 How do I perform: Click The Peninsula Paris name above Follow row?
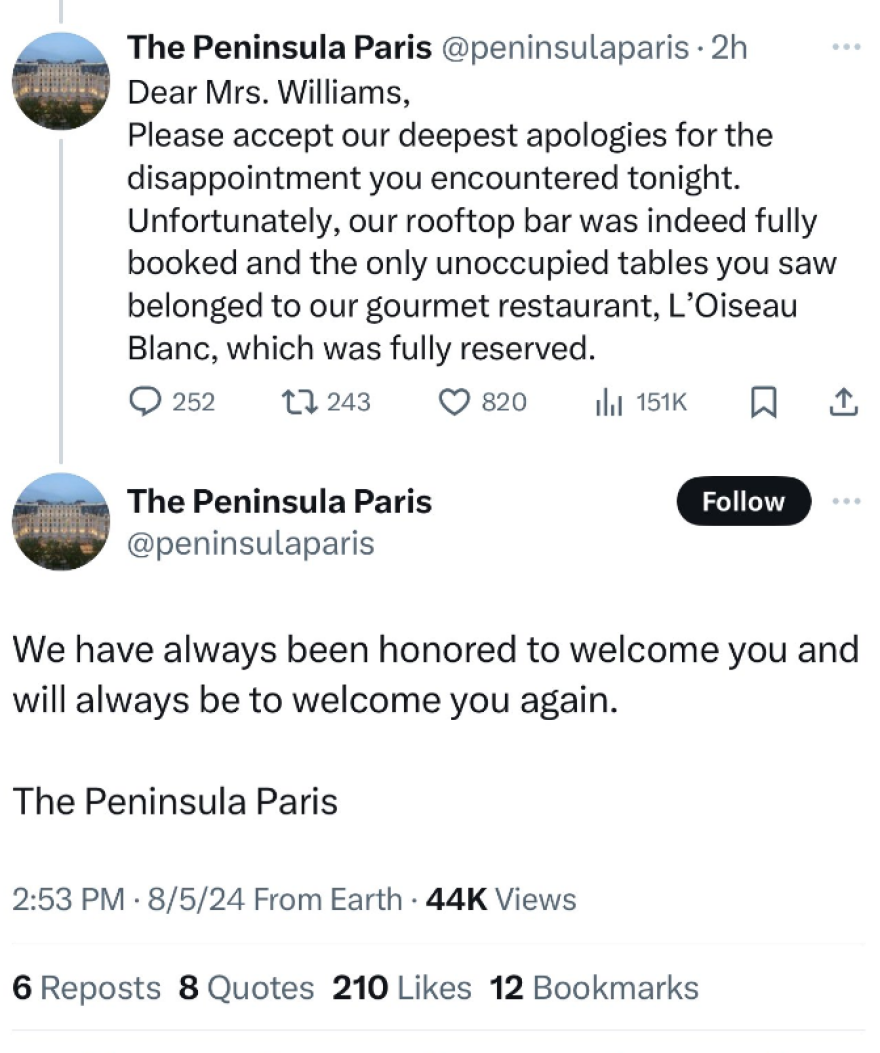(279, 500)
